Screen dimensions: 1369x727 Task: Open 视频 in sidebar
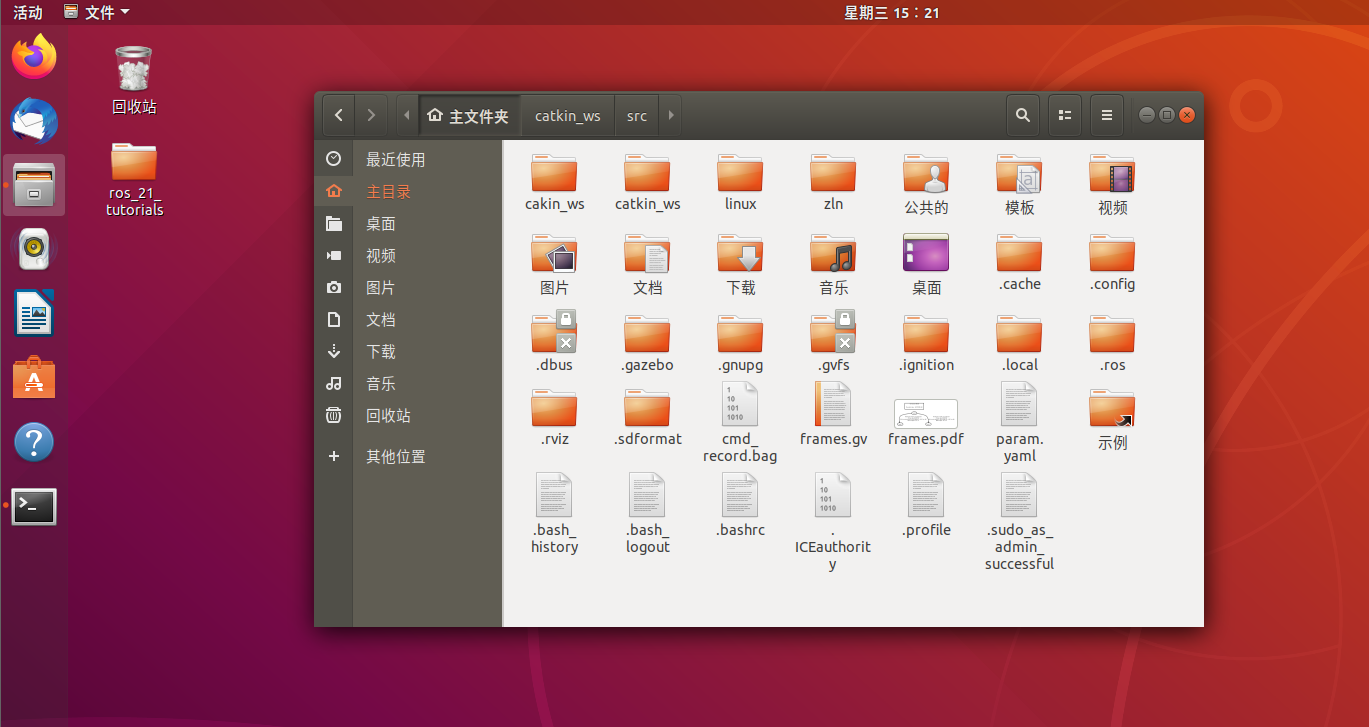(408, 255)
